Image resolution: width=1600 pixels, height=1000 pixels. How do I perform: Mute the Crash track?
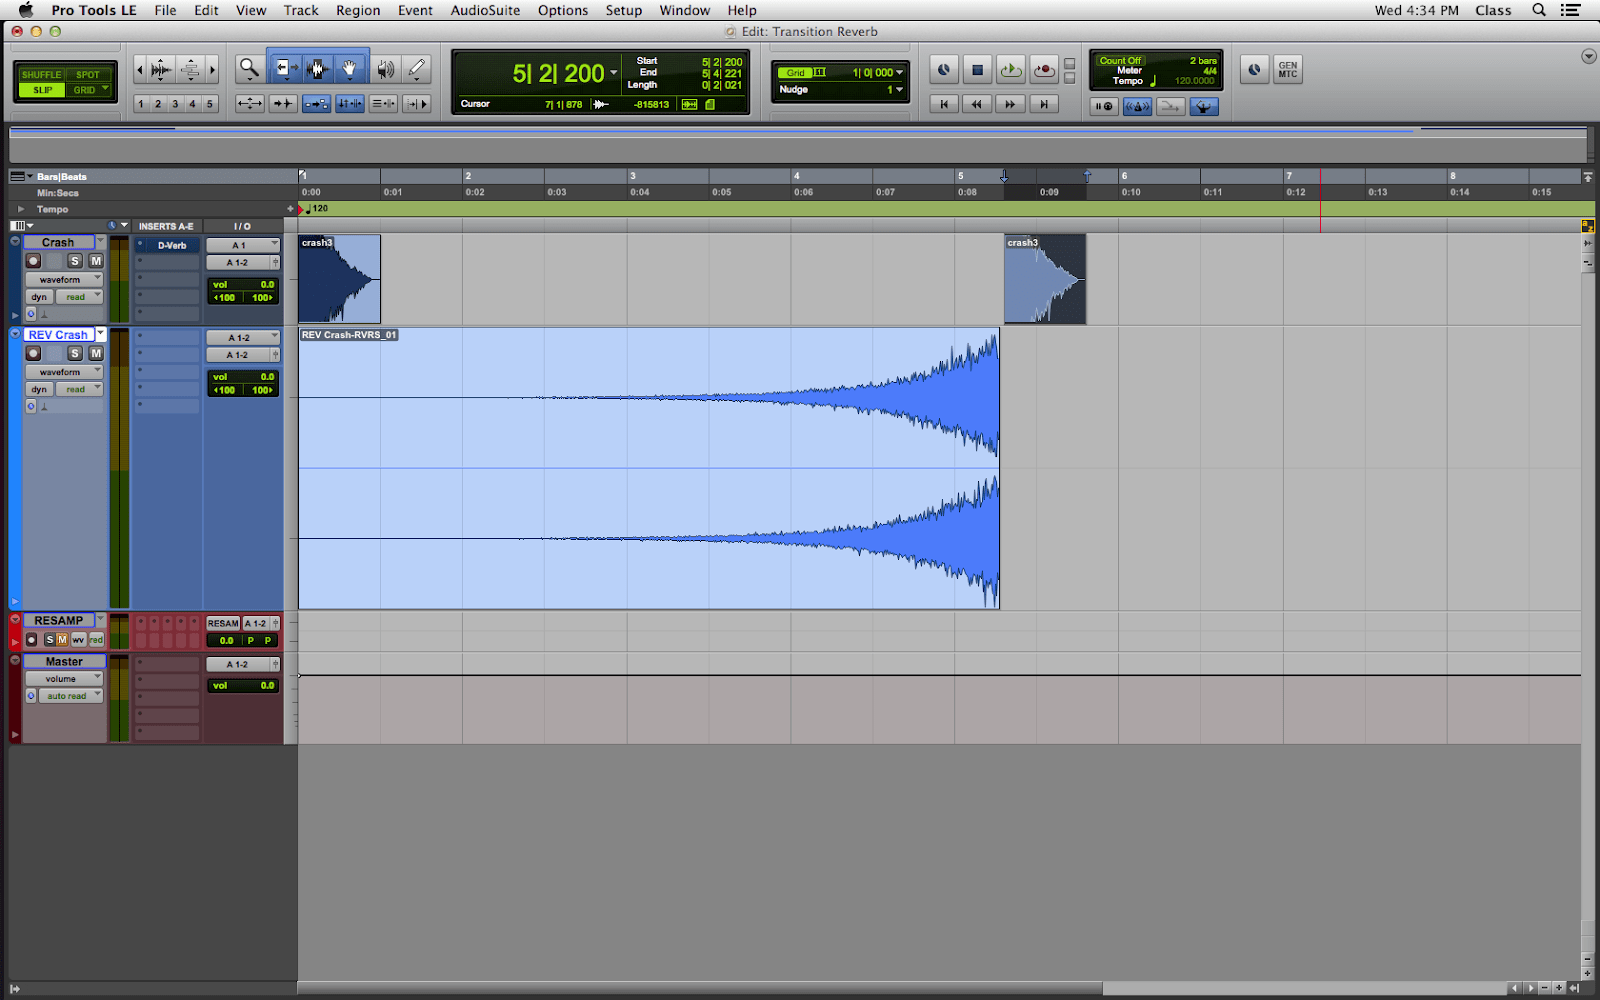click(x=96, y=261)
